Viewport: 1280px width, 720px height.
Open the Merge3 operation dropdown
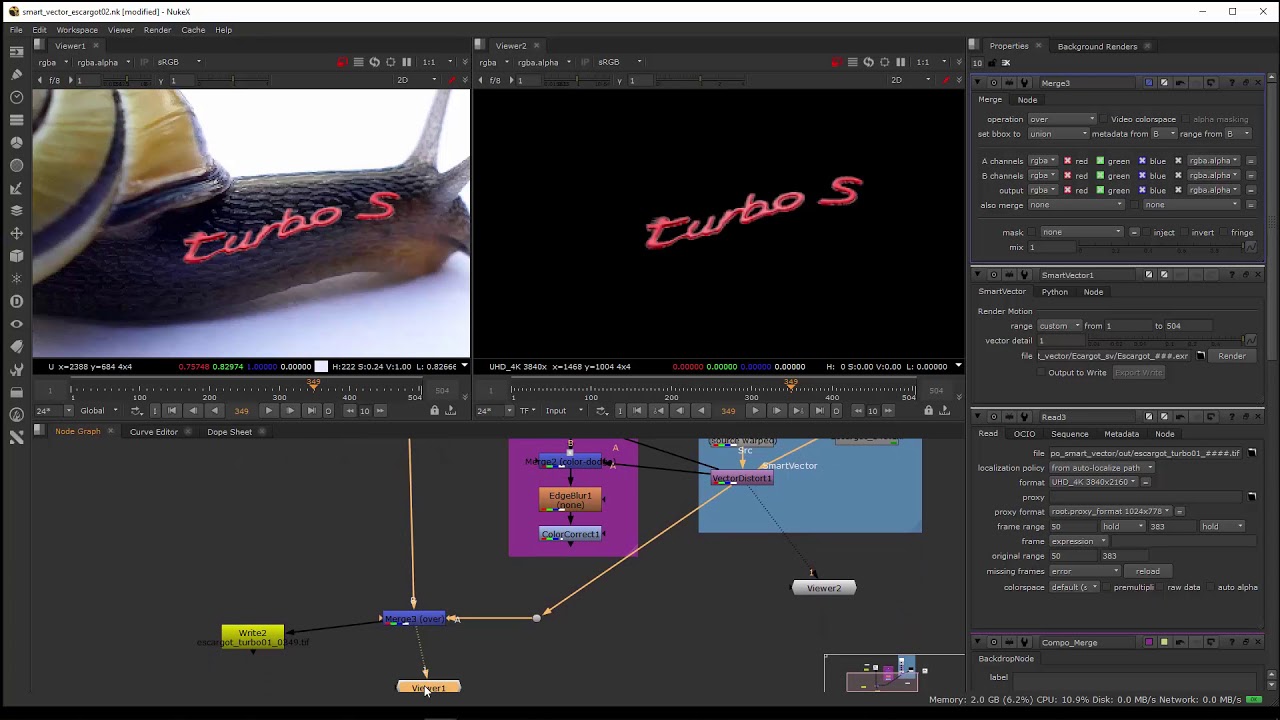click(x=1062, y=119)
